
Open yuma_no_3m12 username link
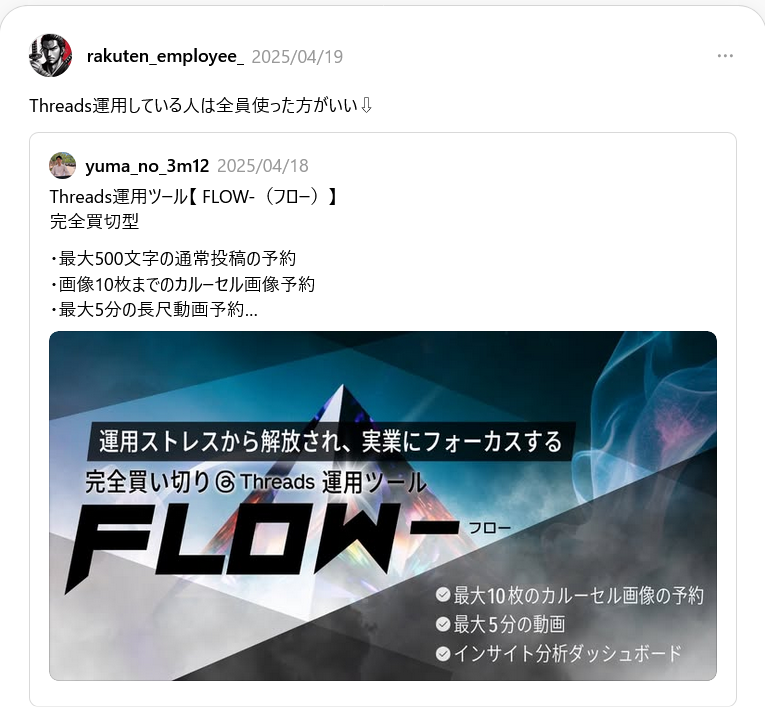pos(147,166)
